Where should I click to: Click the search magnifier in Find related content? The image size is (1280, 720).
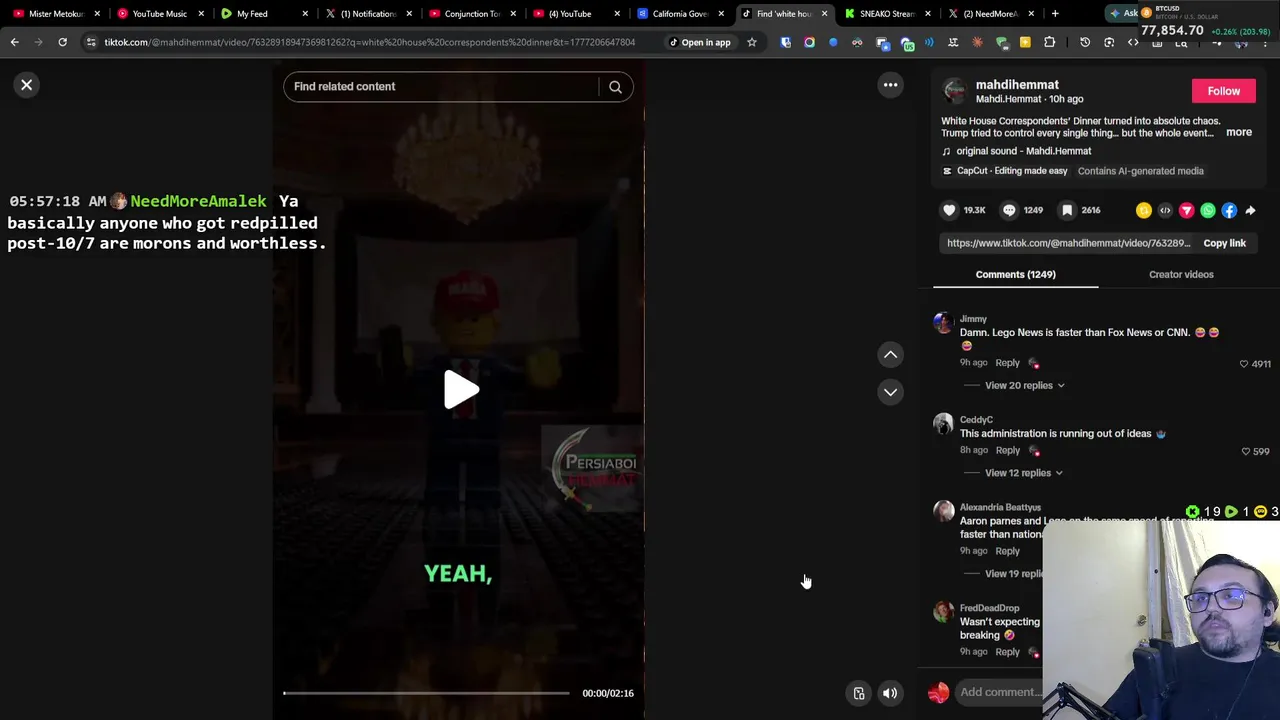615,87
